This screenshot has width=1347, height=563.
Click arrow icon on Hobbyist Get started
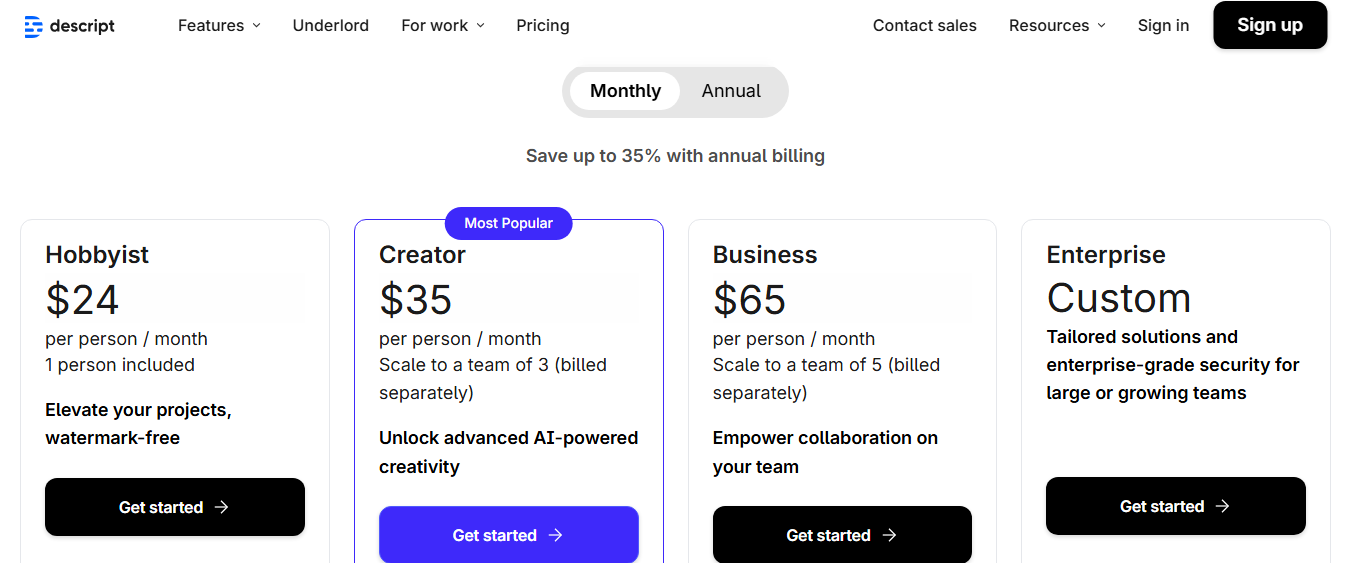point(222,507)
